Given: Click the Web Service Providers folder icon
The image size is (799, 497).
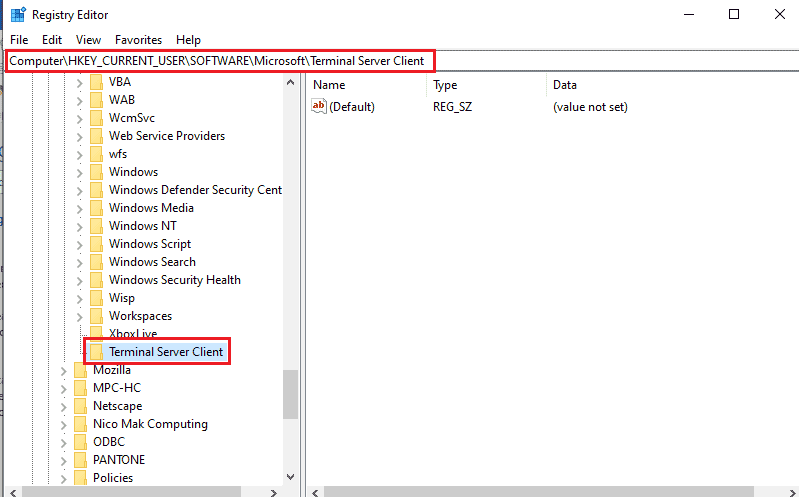Looking at the screenshot, I should coord(96,136).
